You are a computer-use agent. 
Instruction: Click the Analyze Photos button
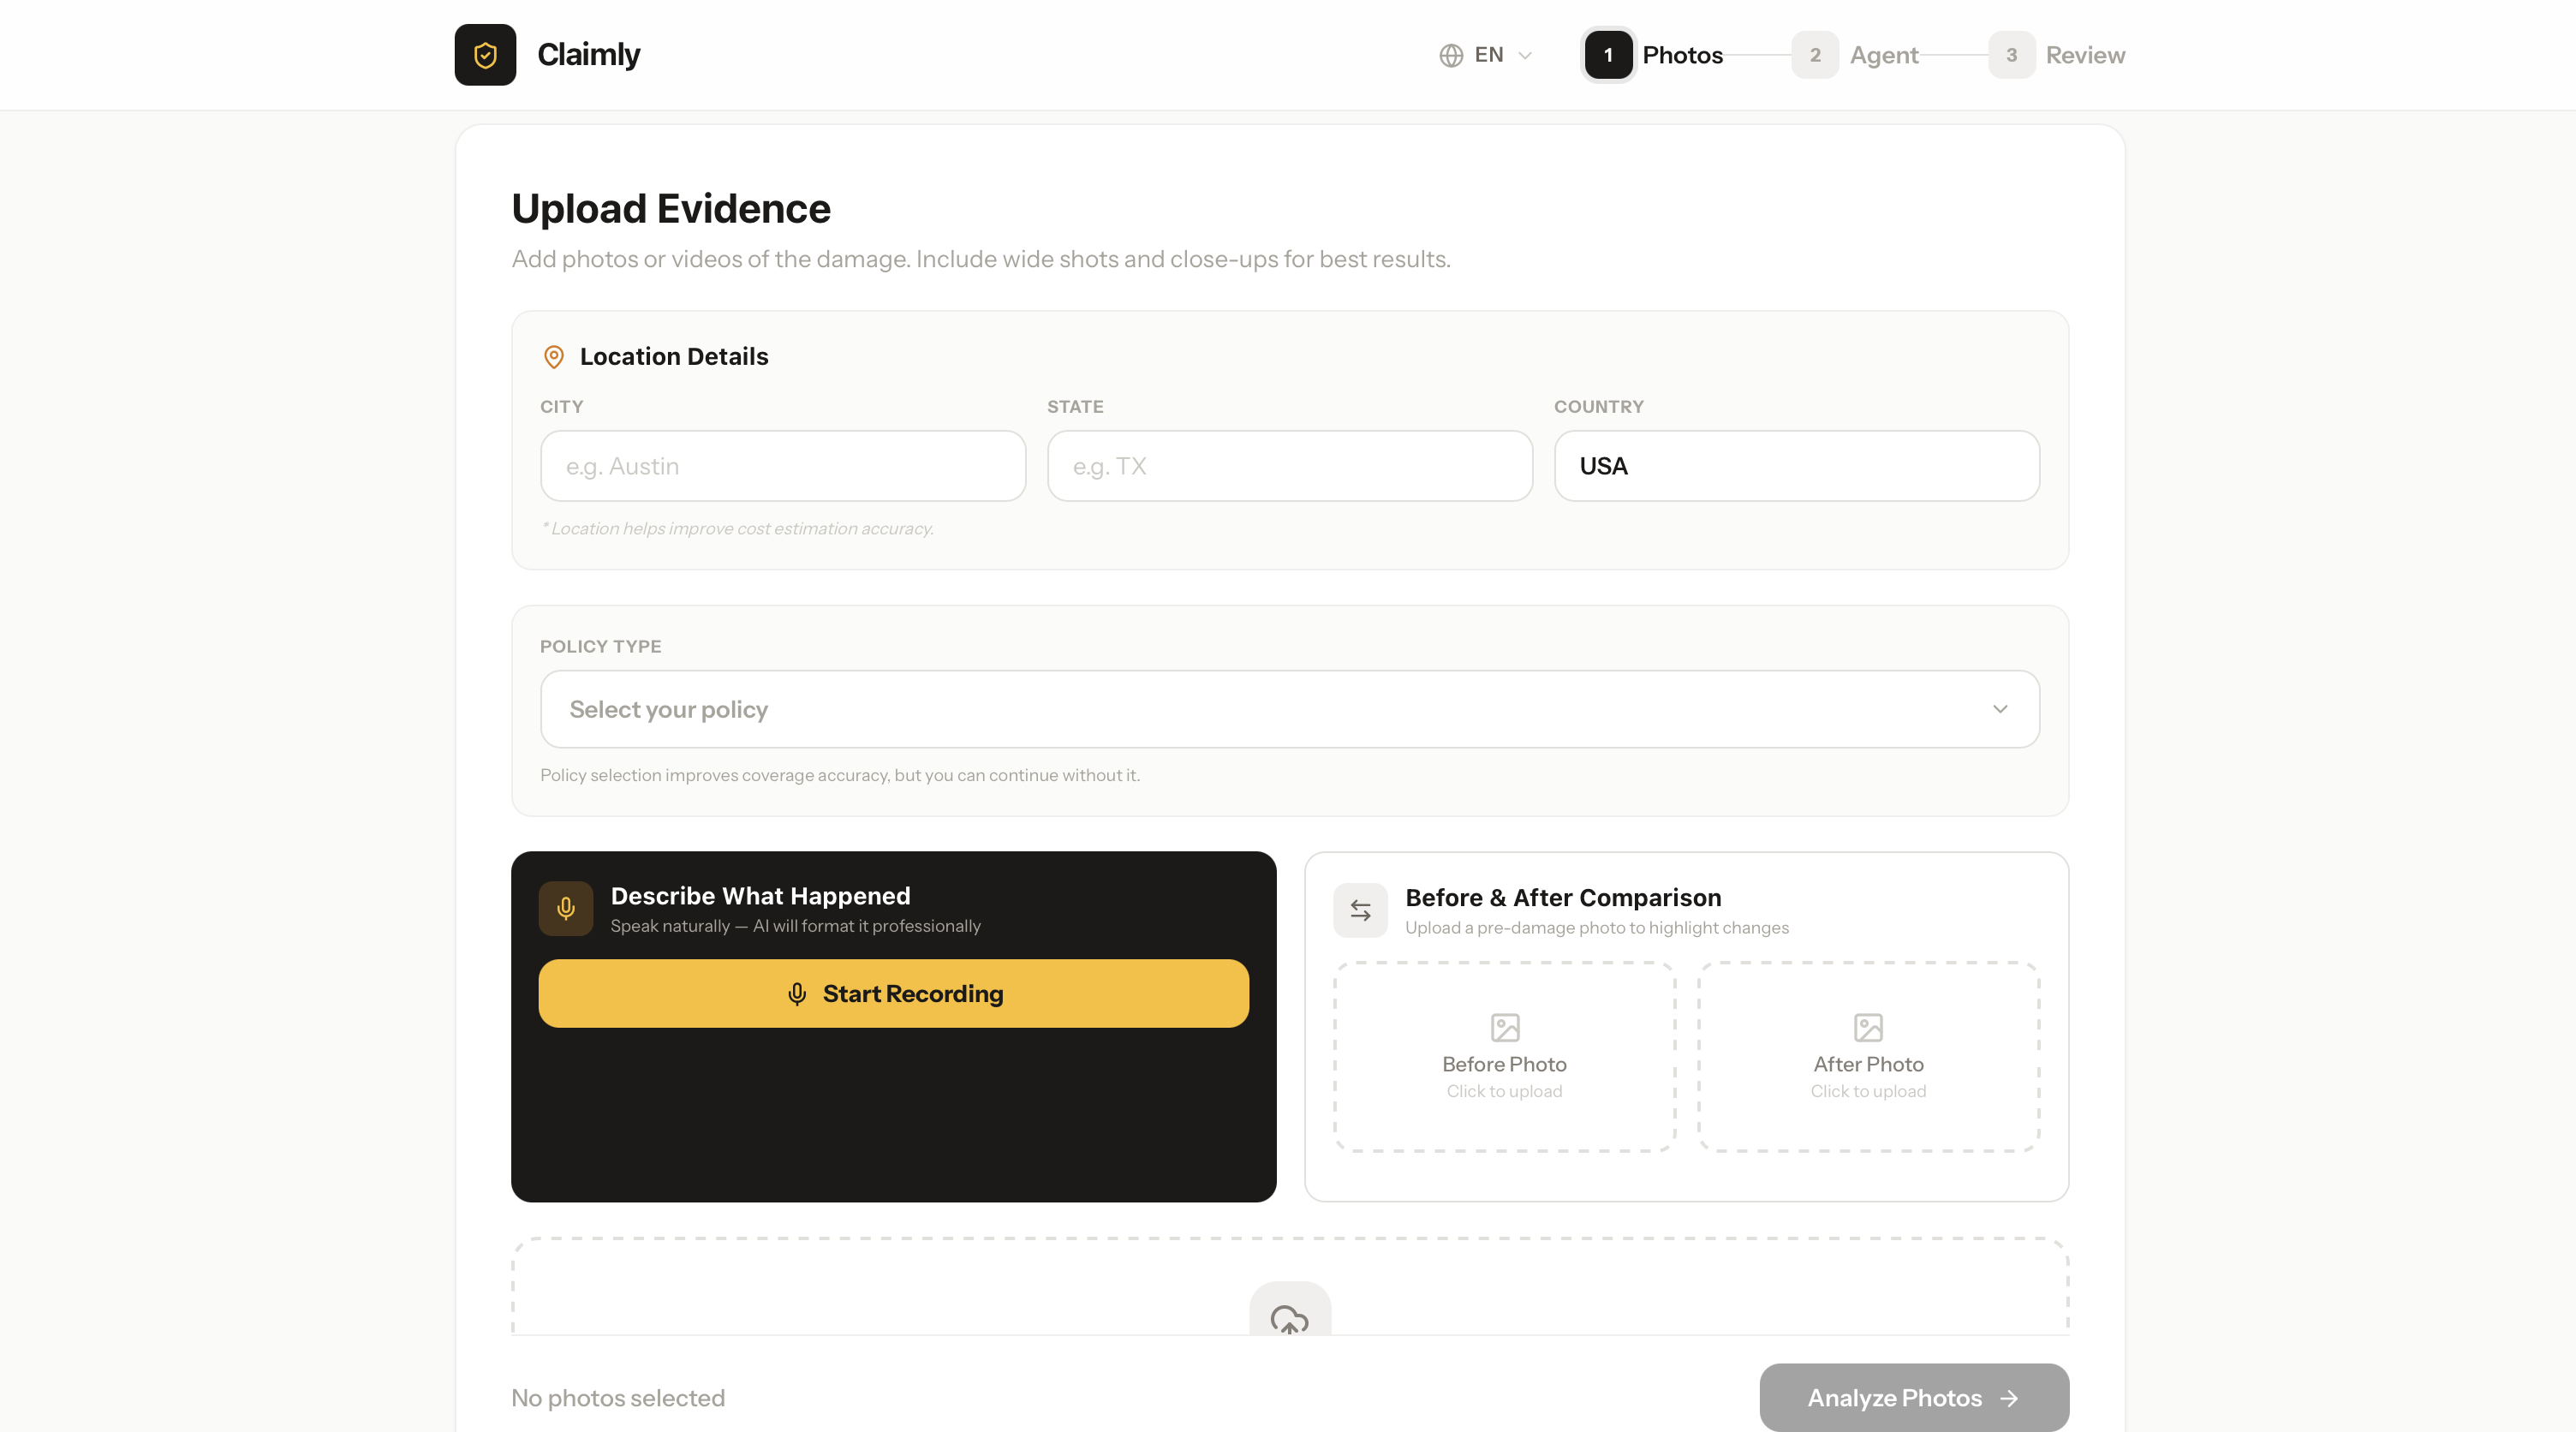tap(1913, 1397)
